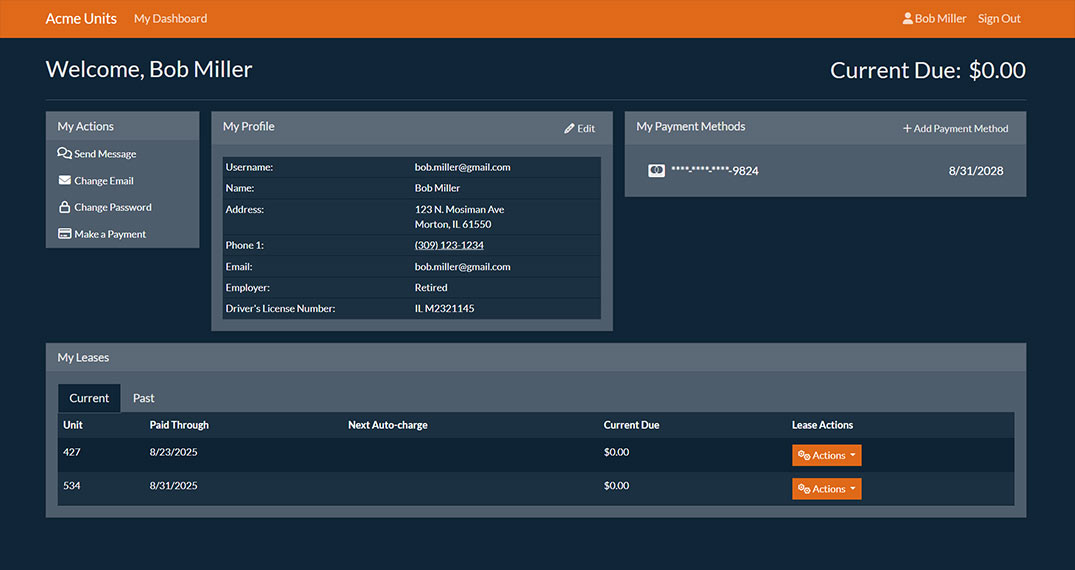Click the phone number (309) 123-1234
Viewport: 1075px width, 570px height.
click(x=449, y=245)
